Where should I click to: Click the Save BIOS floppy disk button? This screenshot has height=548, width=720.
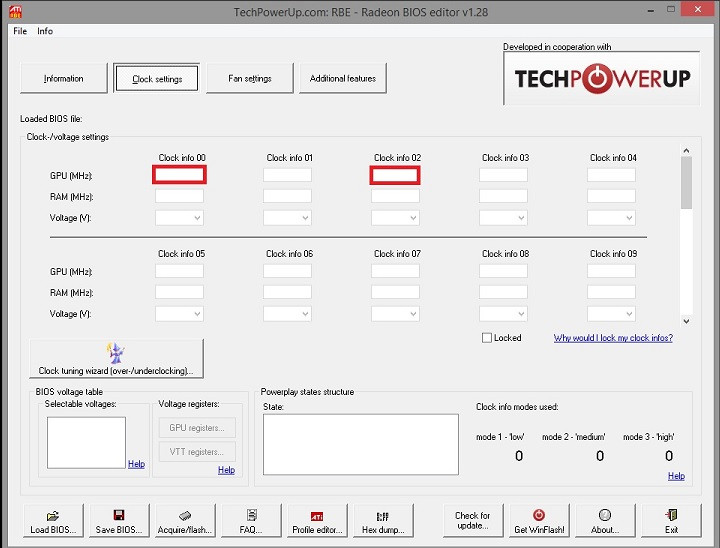[x=119, y=520]
